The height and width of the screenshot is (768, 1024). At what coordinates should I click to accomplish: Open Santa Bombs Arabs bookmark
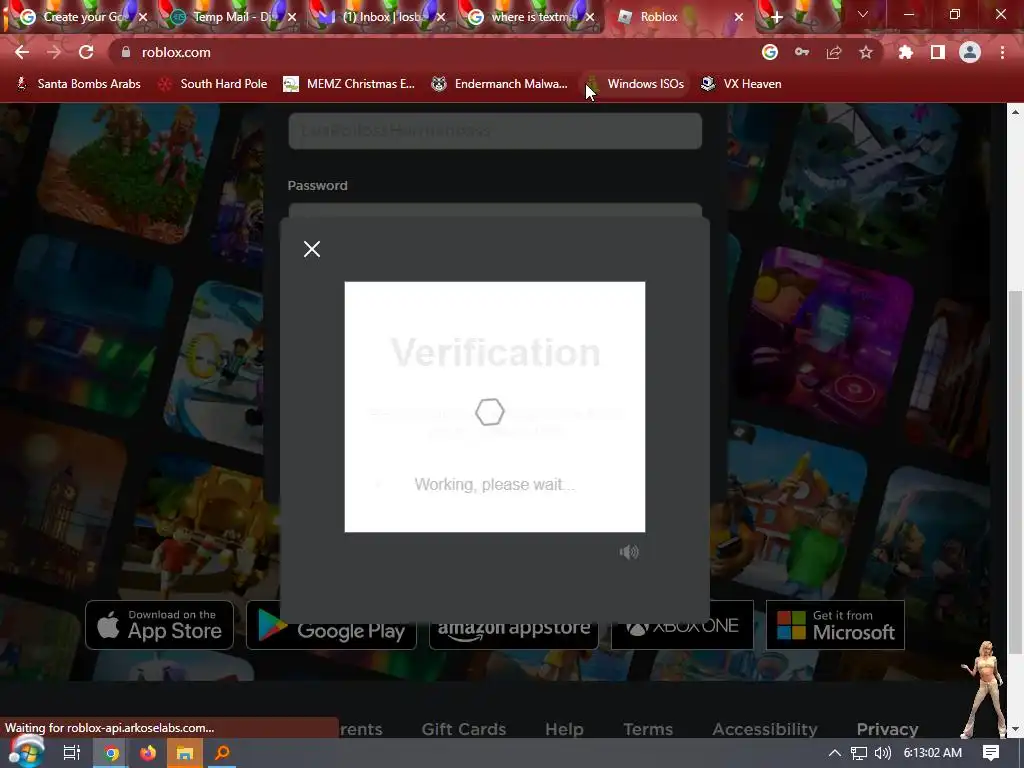coord(78,84)
